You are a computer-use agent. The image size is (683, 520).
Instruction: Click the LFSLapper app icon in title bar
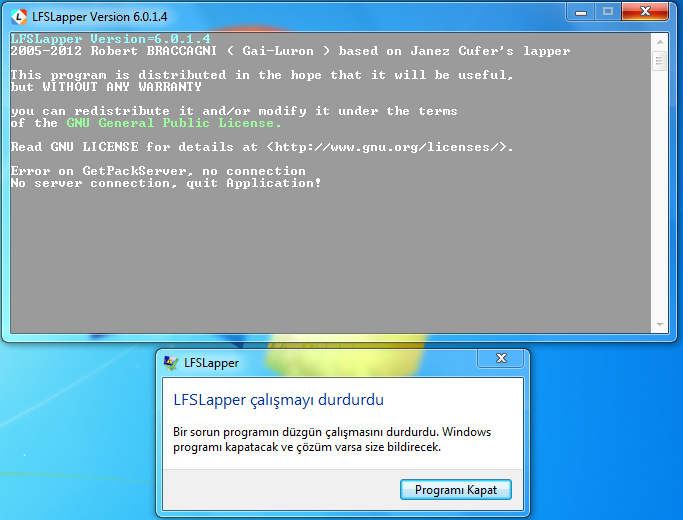point(19,17)
